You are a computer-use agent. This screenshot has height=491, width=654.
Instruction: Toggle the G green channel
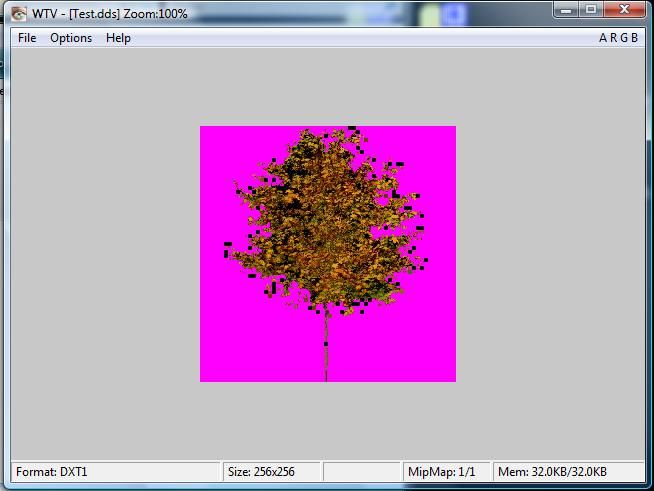[623, 38]
